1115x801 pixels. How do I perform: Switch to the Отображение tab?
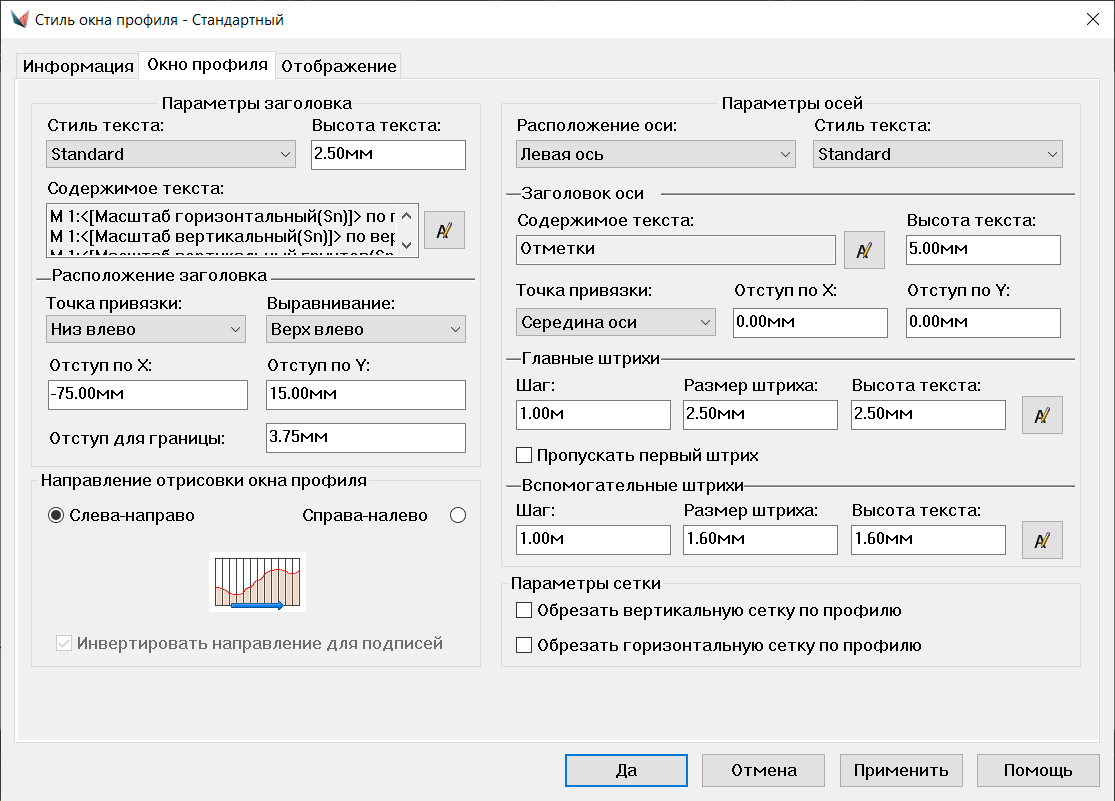[x=339, y=66]
